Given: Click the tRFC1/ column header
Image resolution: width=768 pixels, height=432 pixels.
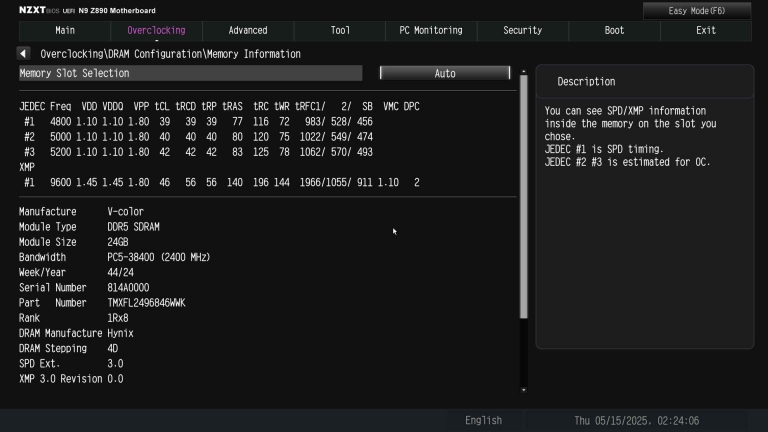Looking at the screenshot, I should point(310,106).
